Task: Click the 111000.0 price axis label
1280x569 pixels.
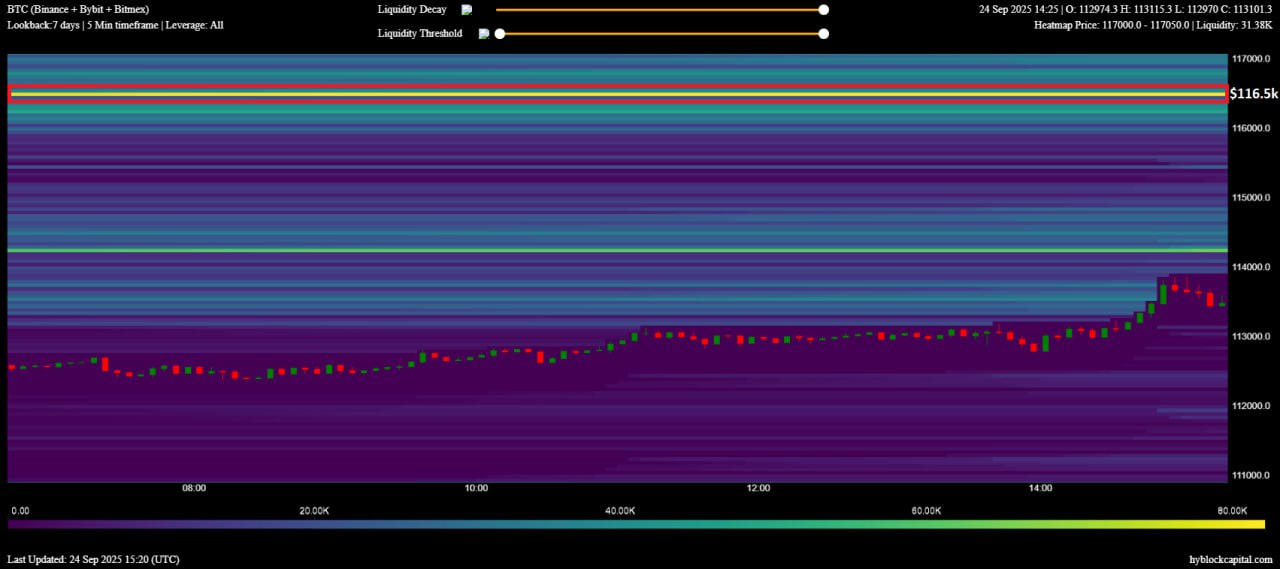Action: 1251,475
